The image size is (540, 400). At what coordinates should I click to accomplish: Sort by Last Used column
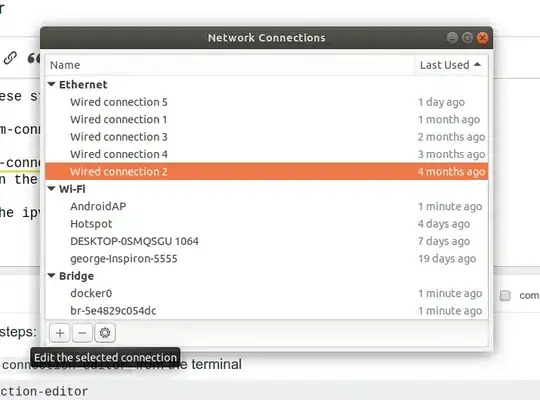(x=450, y=65)
